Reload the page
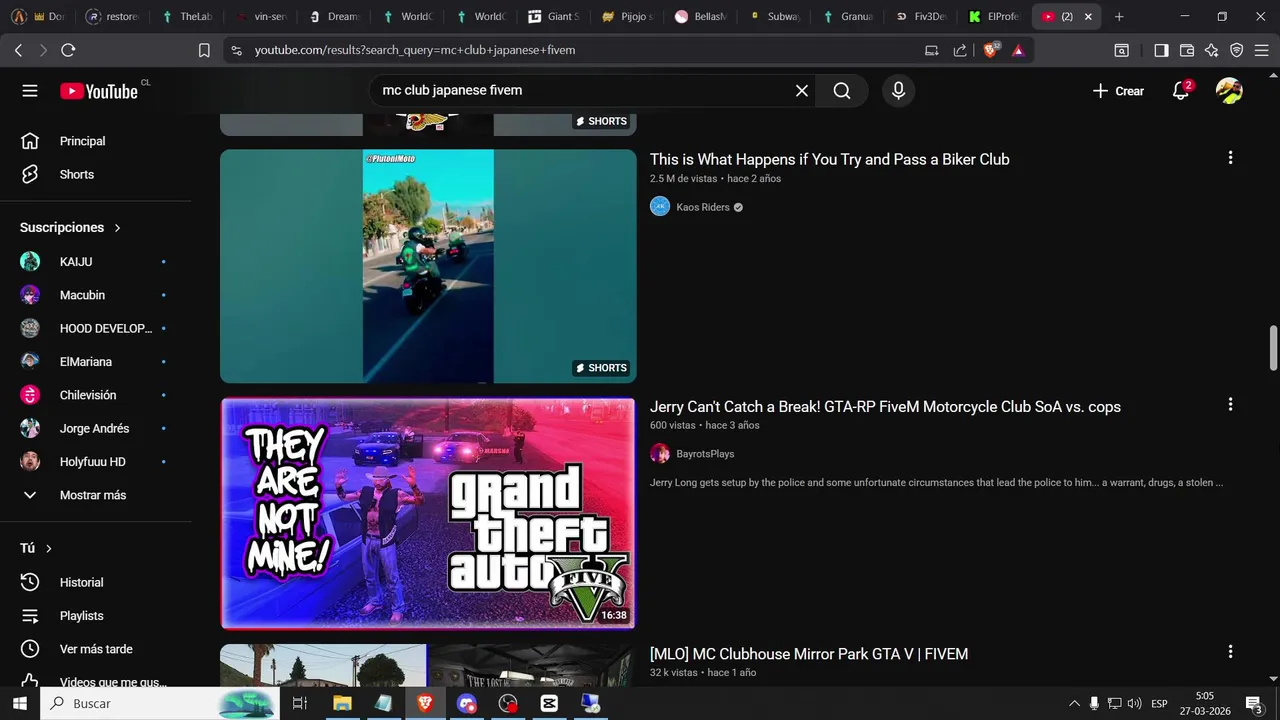The image size is (1280, 720). tap(68, 50)
